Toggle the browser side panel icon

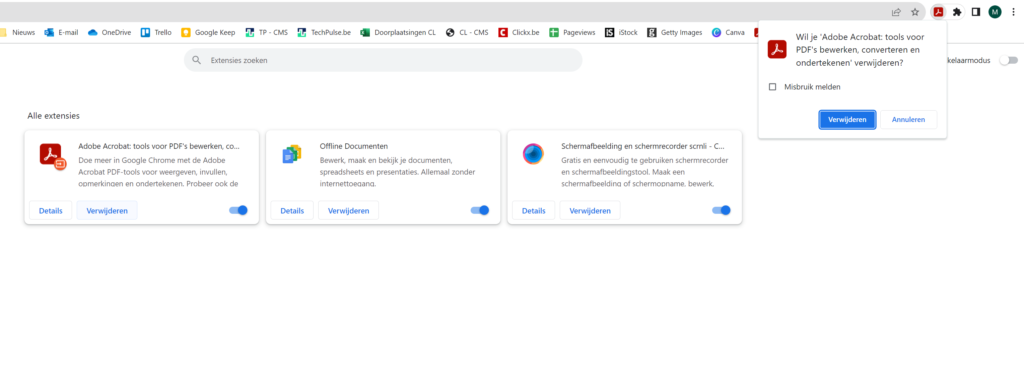point(976,12)
